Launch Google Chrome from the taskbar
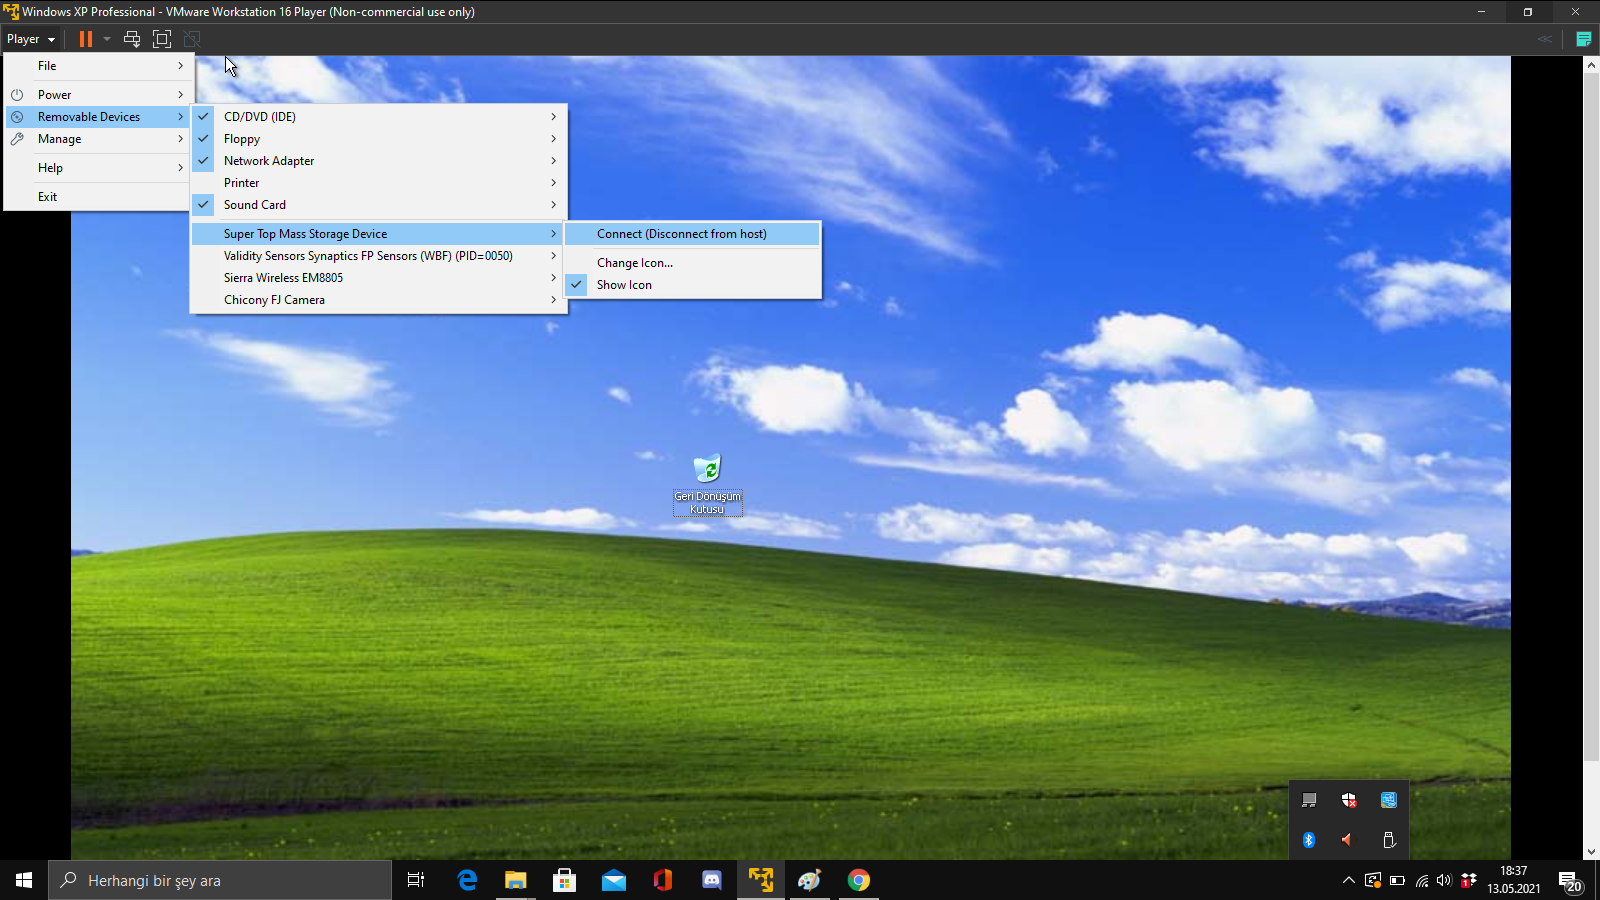Image resolution: width=1600 pixels, height=900 pixels. pyautogui.click(x=859, y=880)
